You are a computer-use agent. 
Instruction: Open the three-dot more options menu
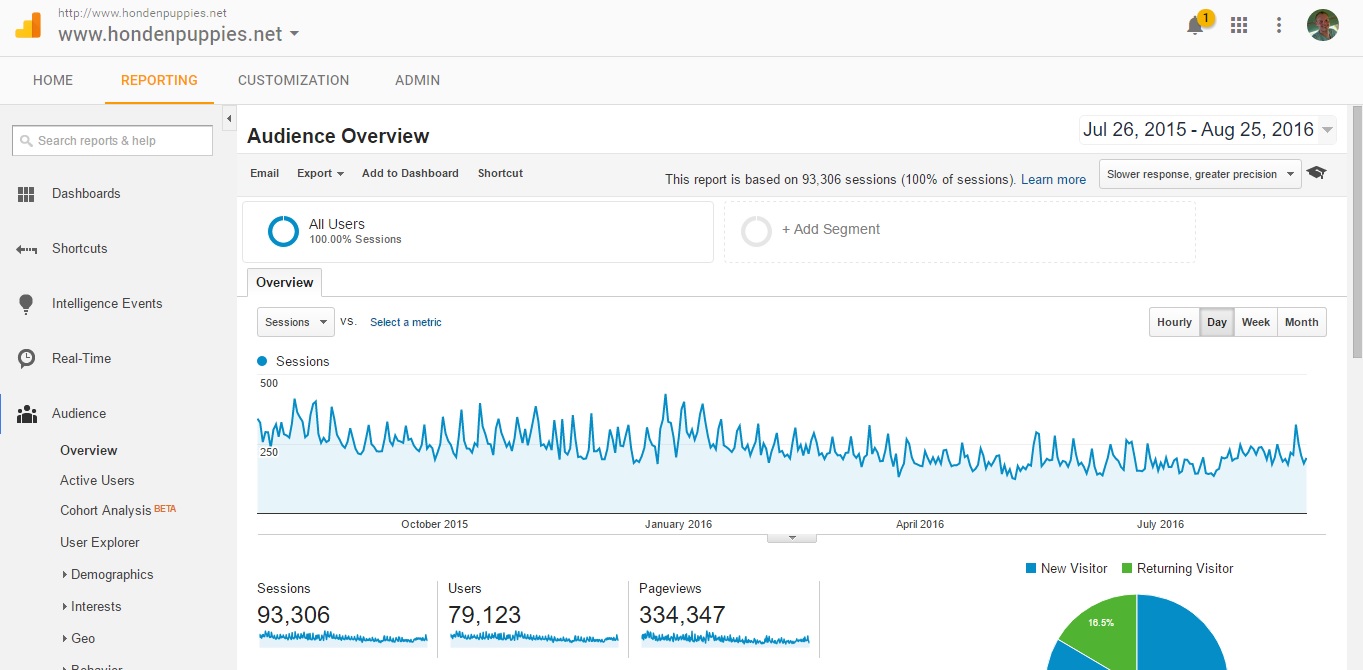1279,26
